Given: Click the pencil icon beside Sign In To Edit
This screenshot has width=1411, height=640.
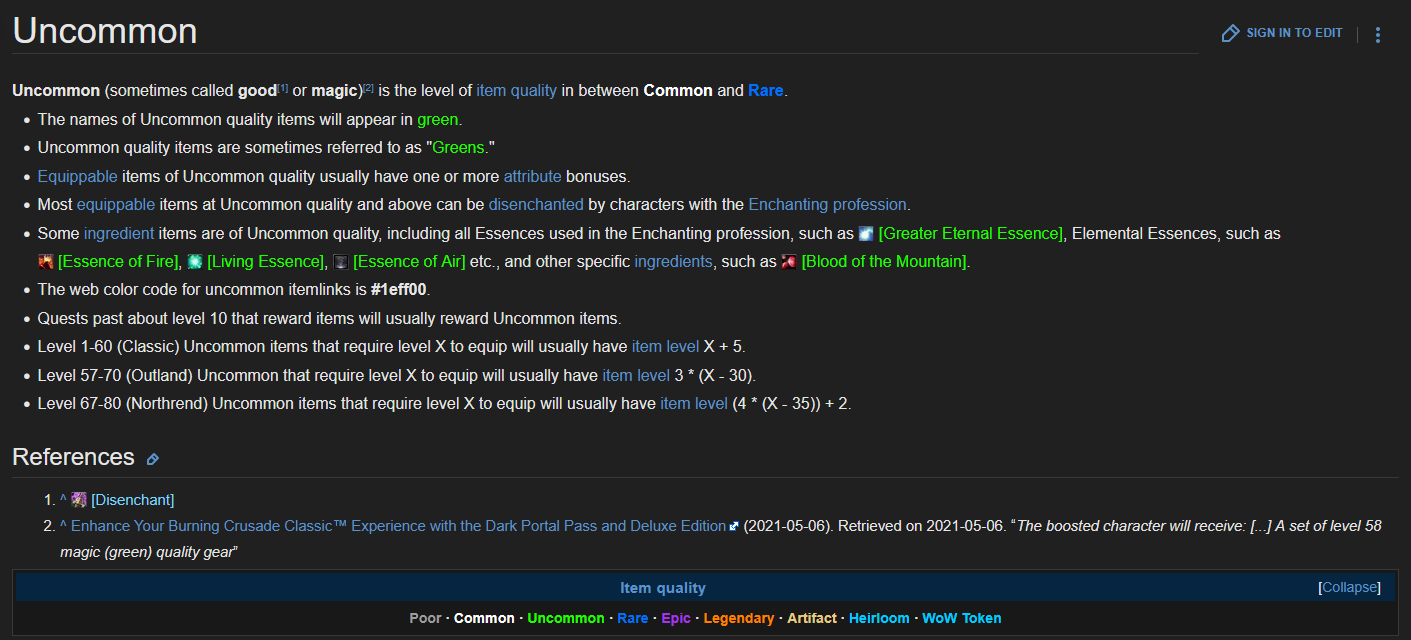Looking at the screenshot, I should tap(1231, 33).
